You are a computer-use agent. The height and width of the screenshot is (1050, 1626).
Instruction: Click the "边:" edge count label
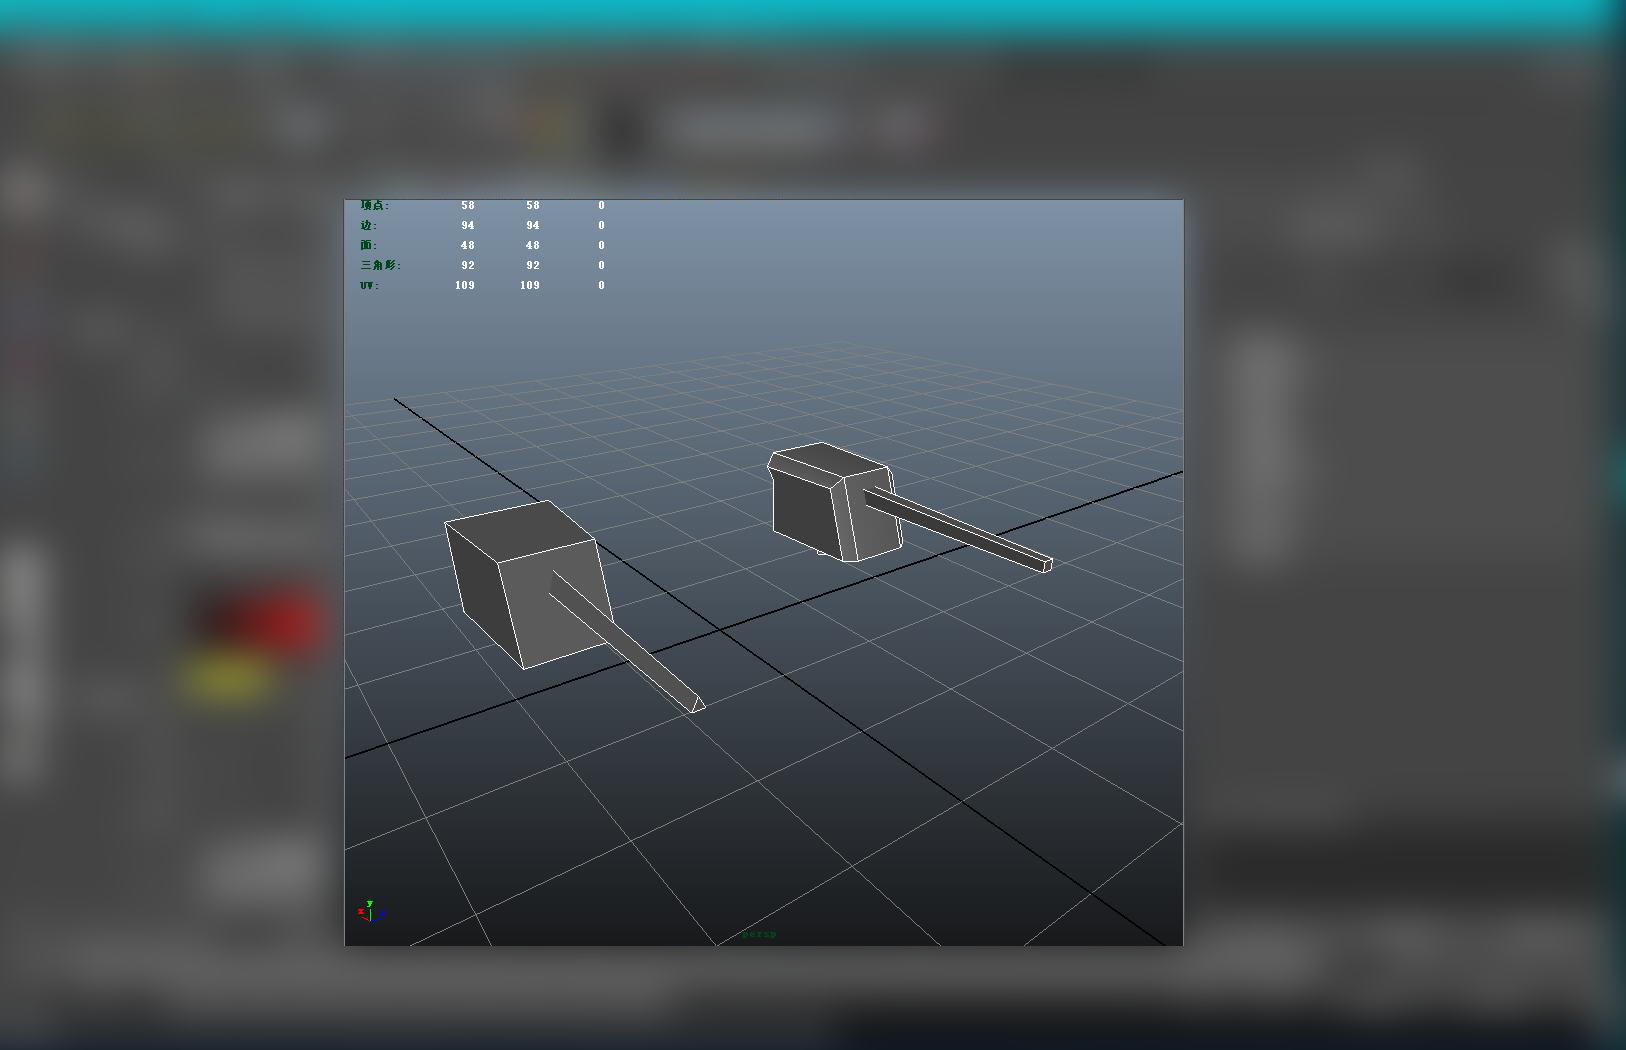click(369, 225)
